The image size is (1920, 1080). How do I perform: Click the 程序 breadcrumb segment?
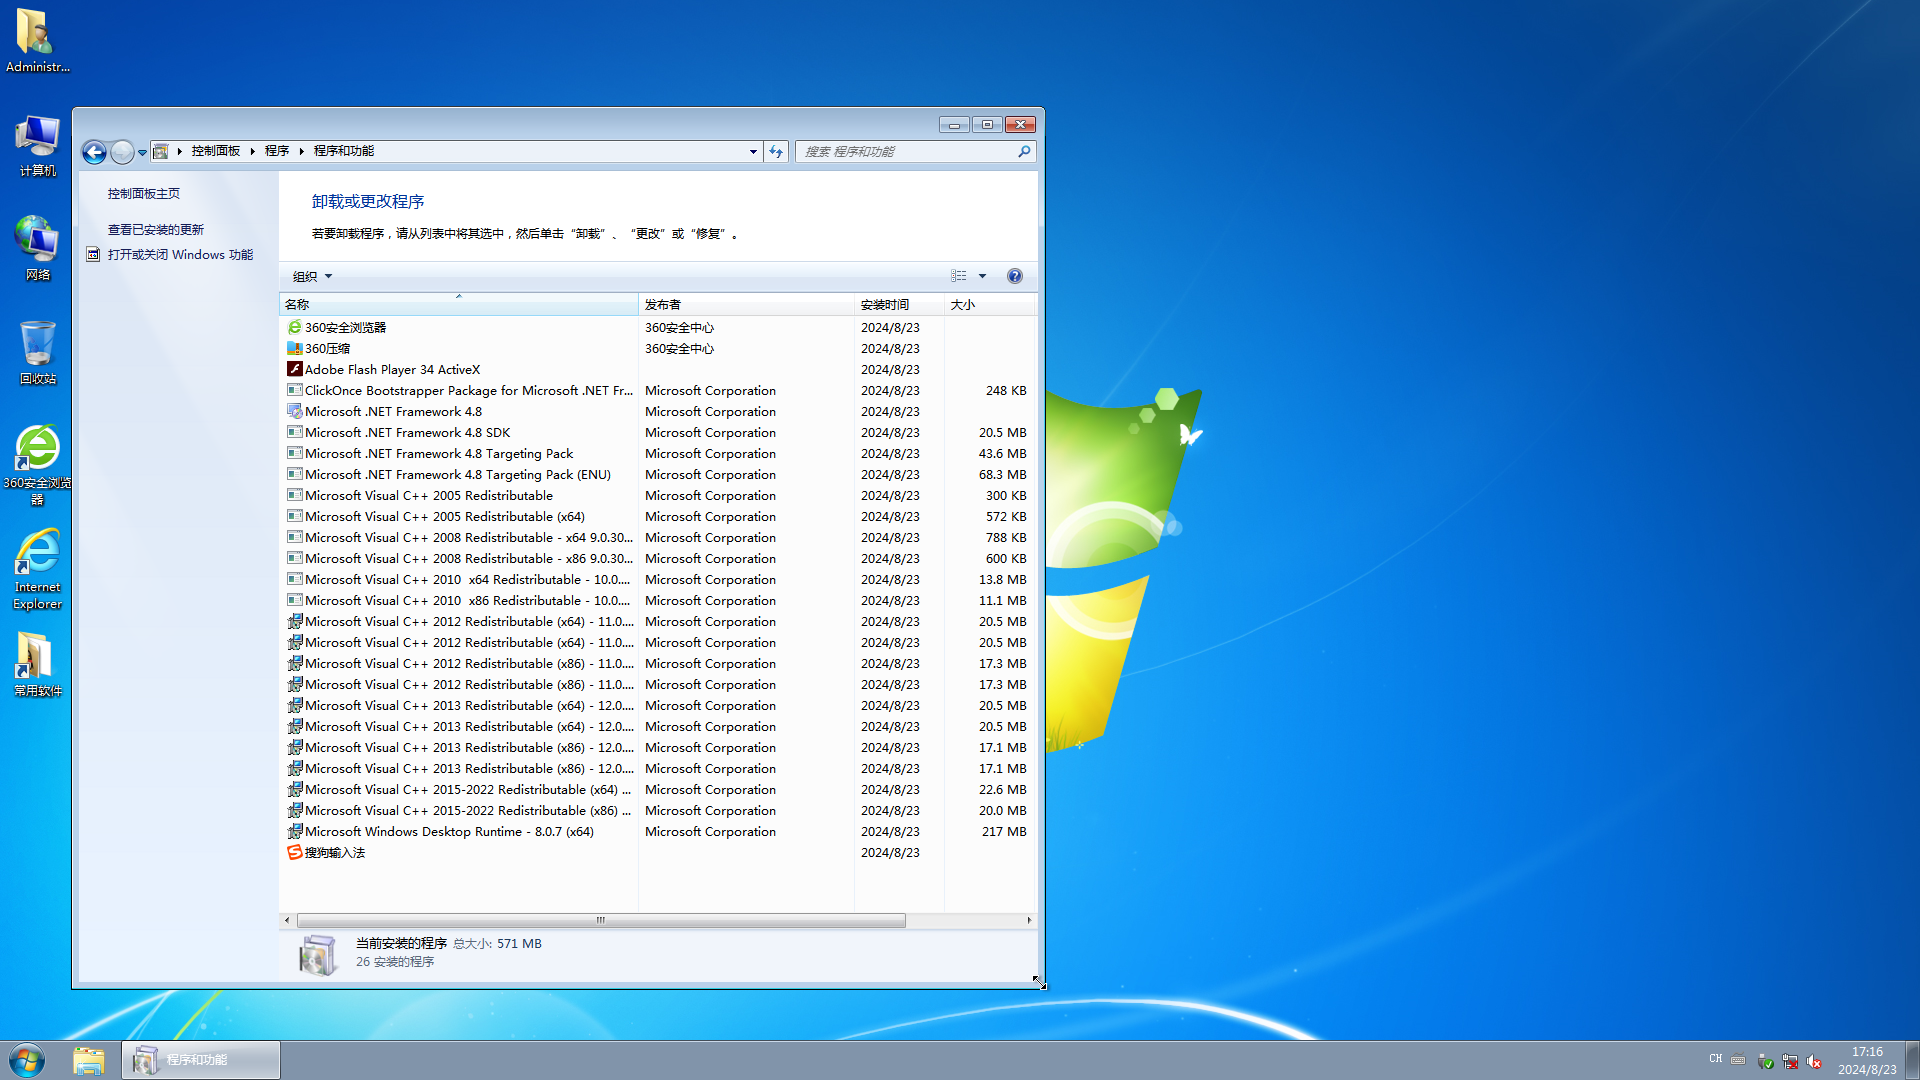[x=277, y=151]
